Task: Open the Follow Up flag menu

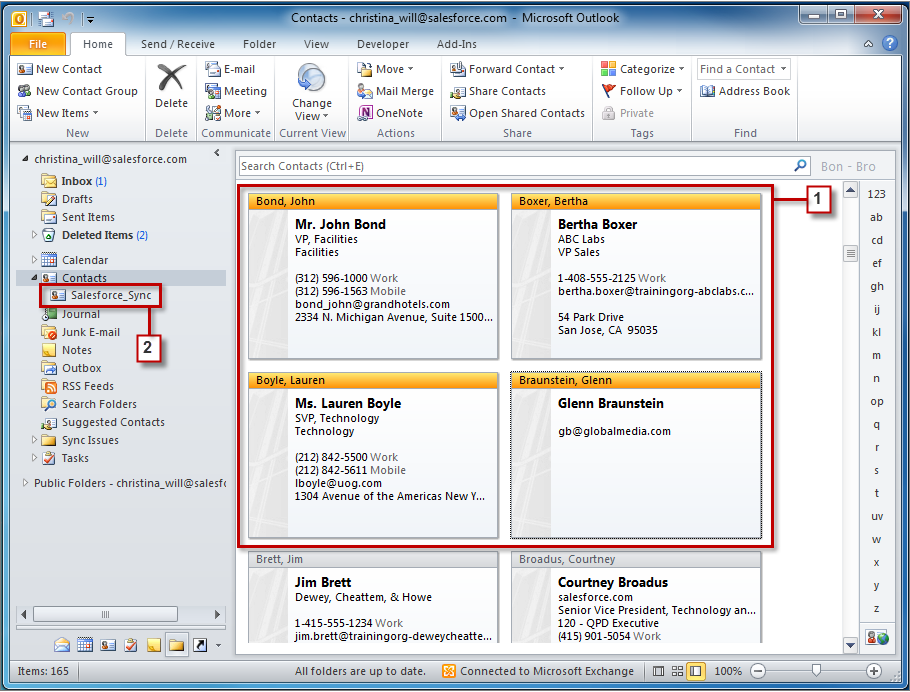Action: (x=641, y=91)
